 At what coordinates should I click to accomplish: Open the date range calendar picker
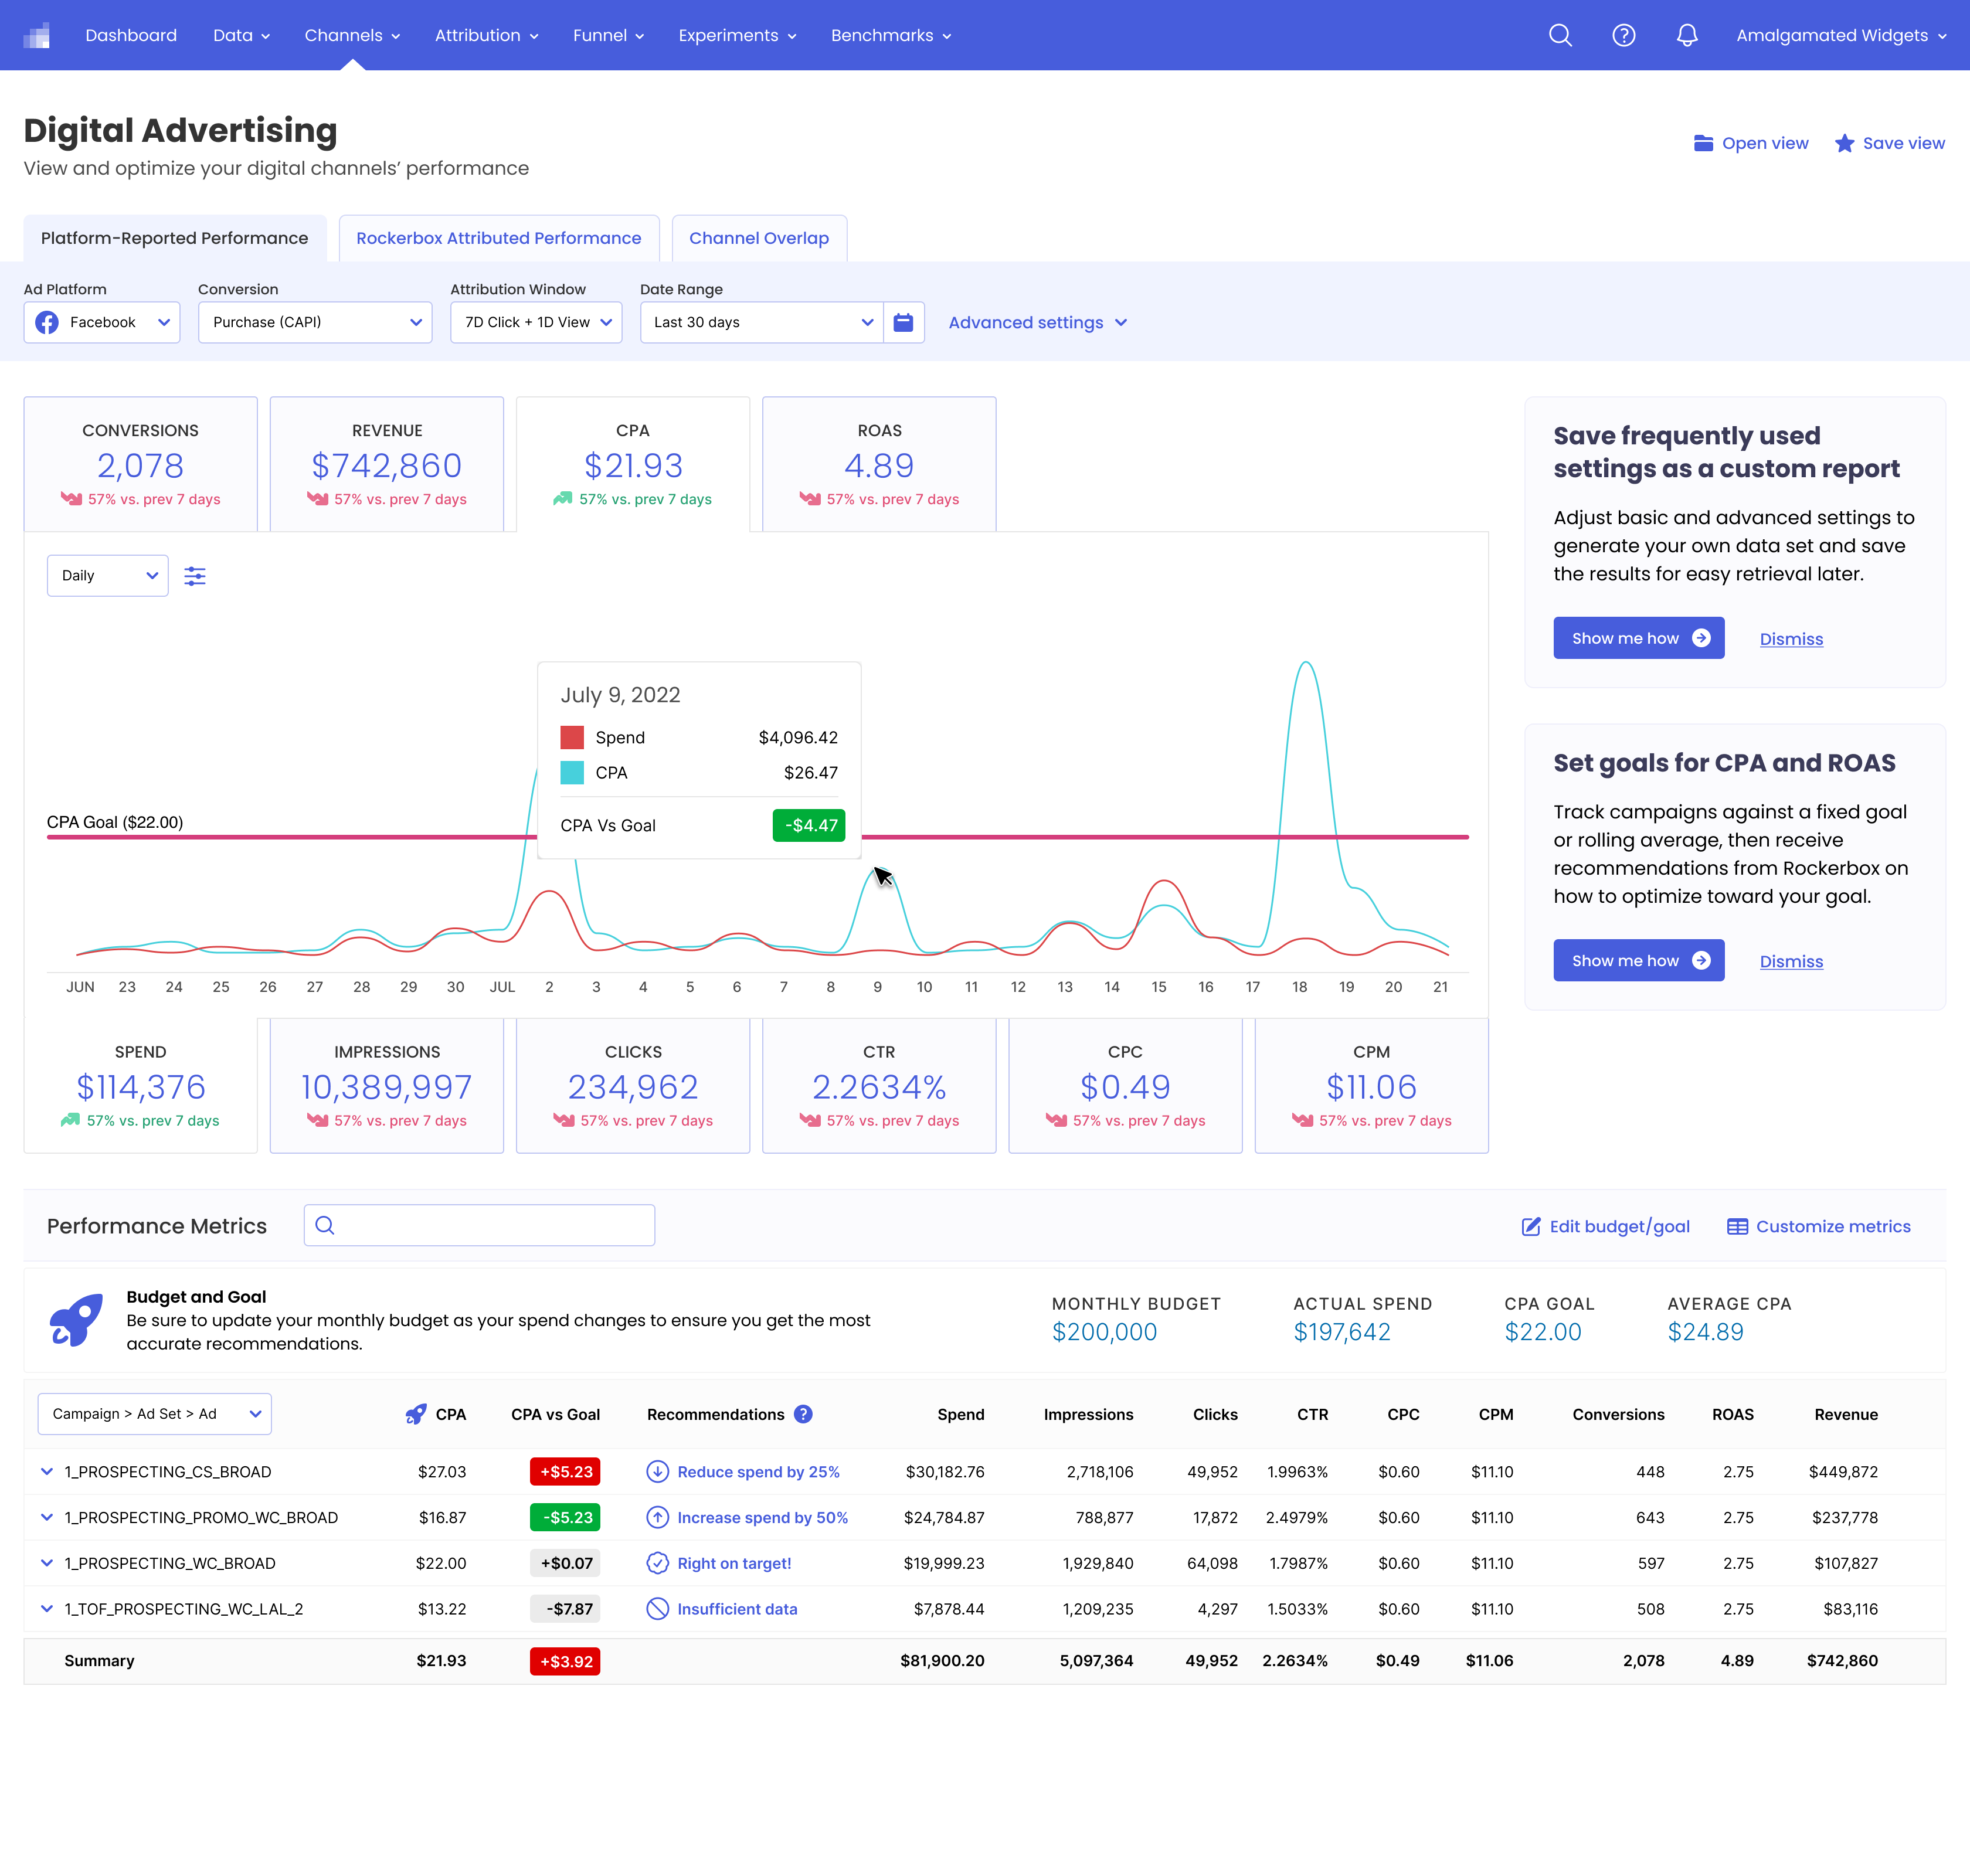click(x=904, y=322)
